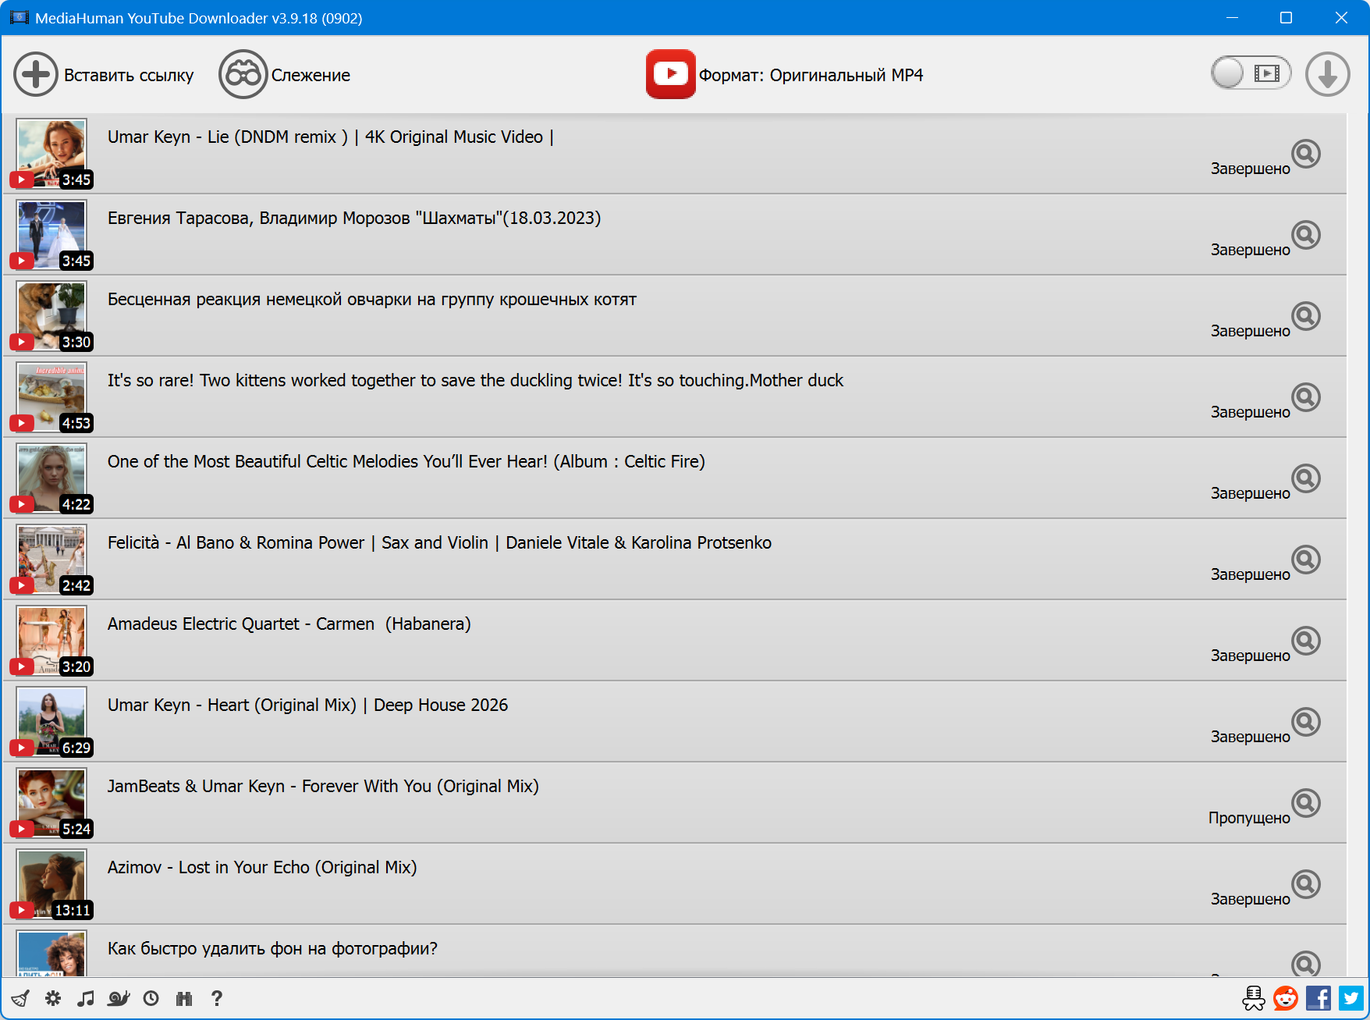
Task: Click Завершено status for Umar Keyn - Lie
Action: click(1250, 169)
